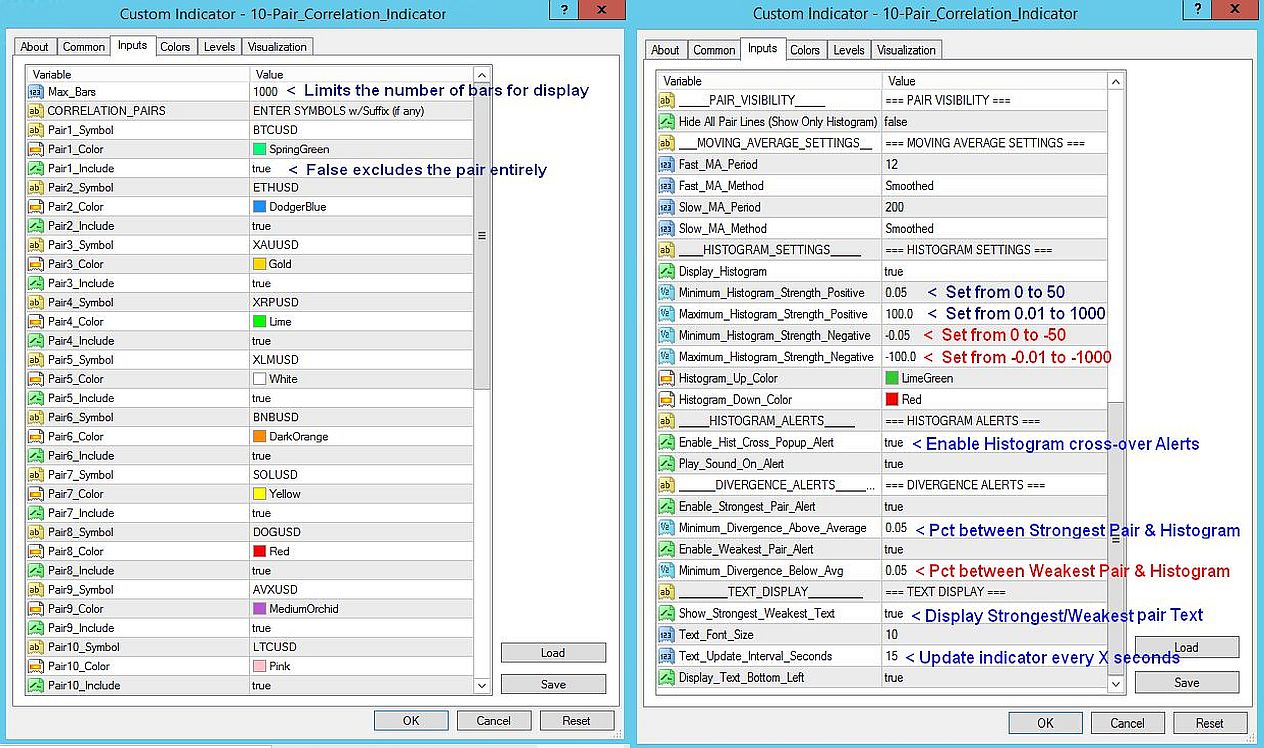Click the Text_Font_Size integer icon

[667, 635]
